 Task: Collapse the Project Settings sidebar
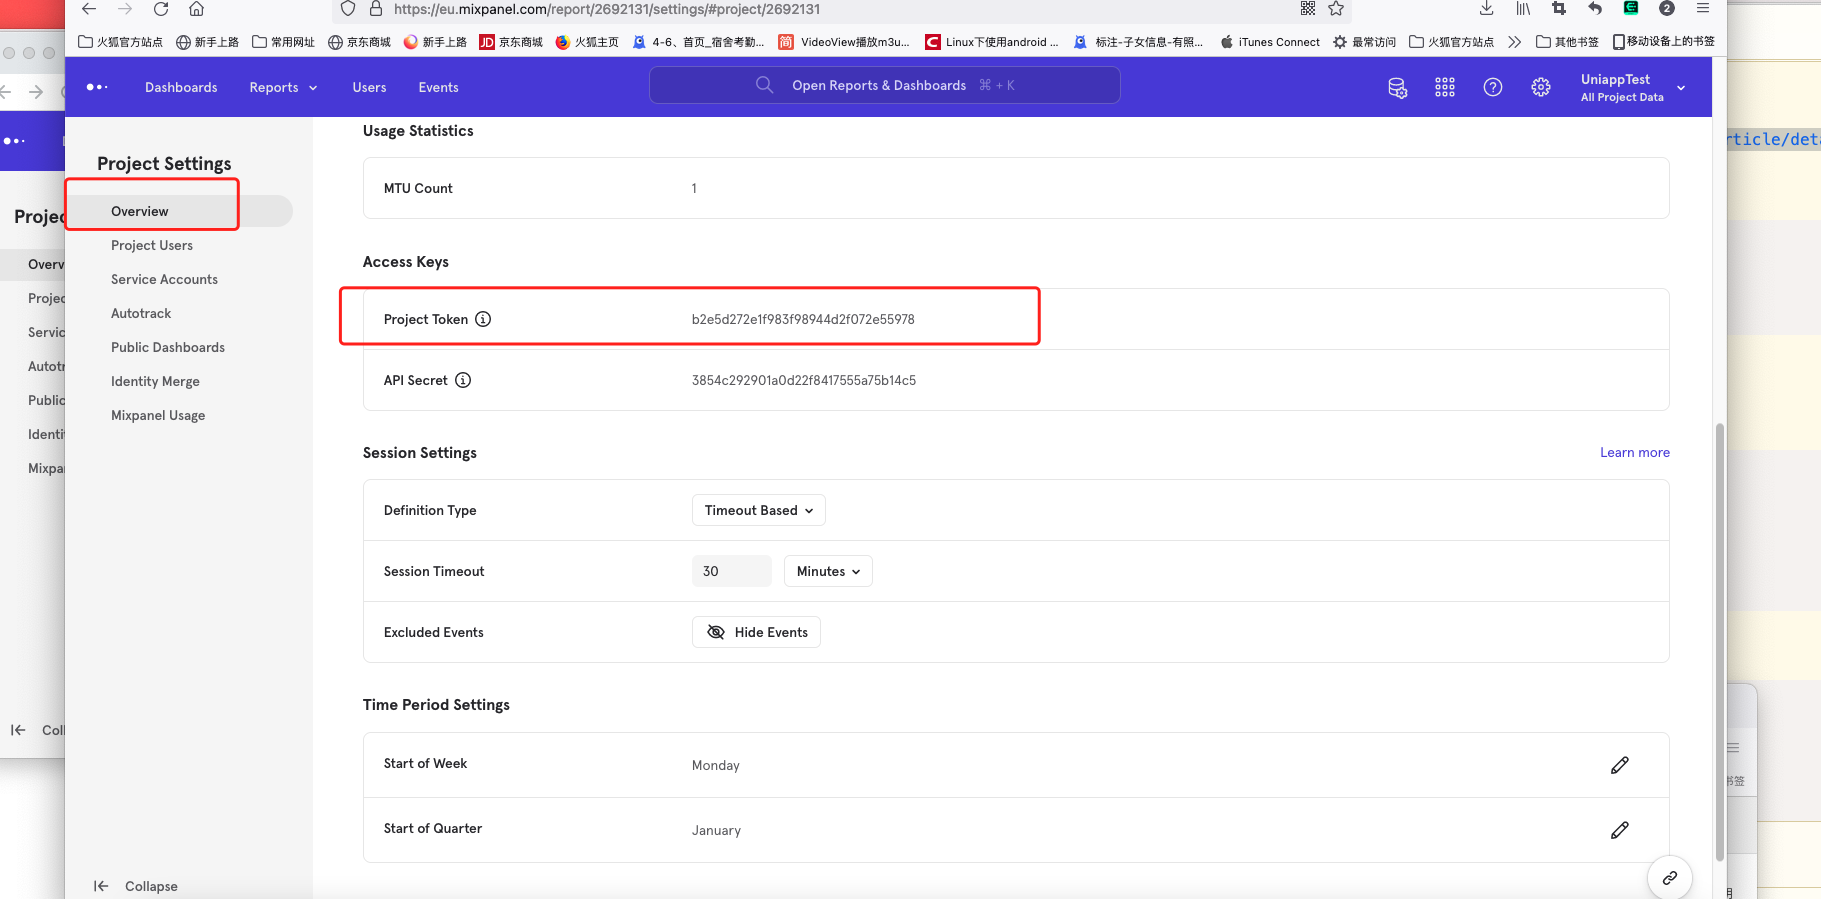click(x=136, y=886)
